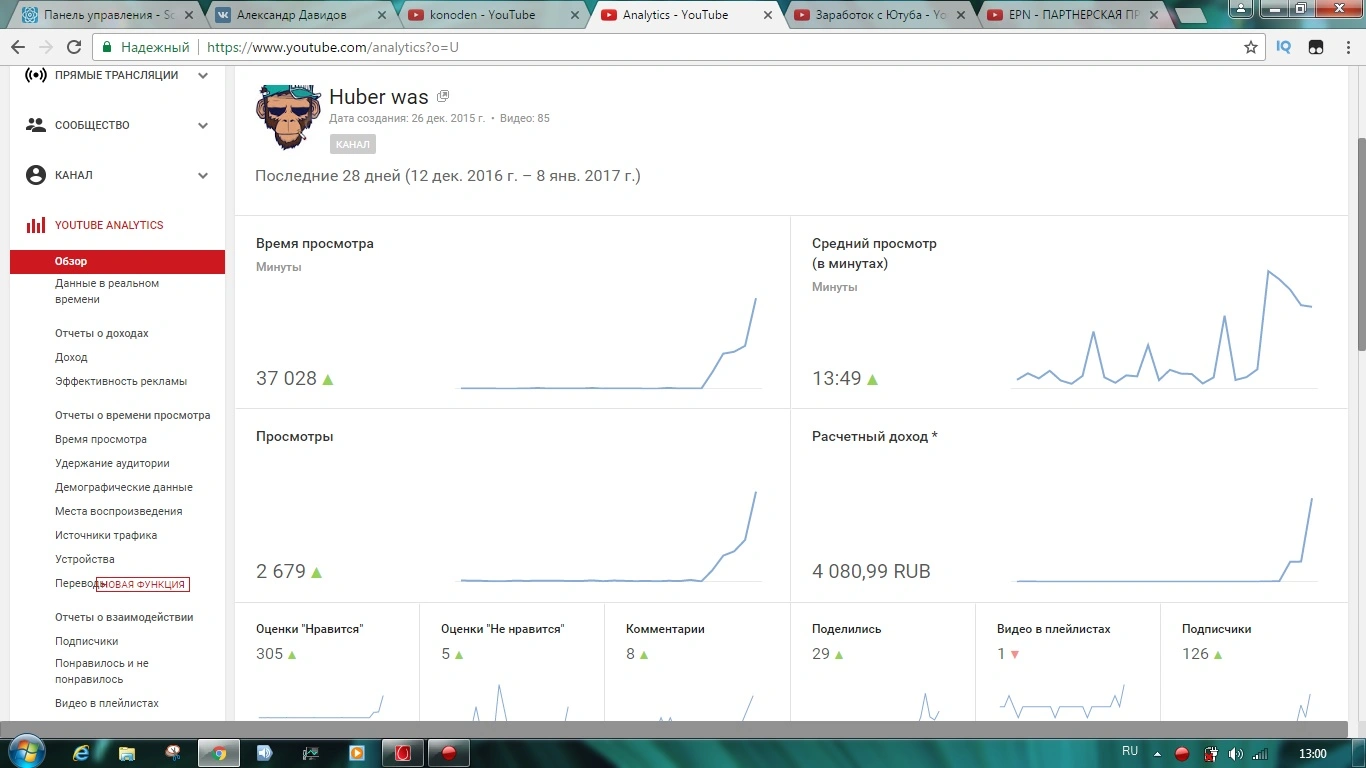Expand the ПРЯМЫЕ ТРАНСЛЯЦИИ section

click(203, 75)
